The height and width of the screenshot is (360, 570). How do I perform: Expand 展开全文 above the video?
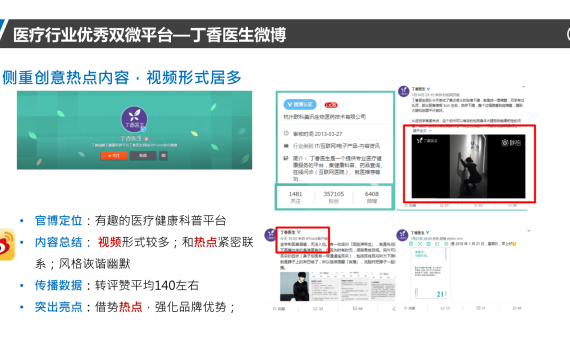coord(422,130)
